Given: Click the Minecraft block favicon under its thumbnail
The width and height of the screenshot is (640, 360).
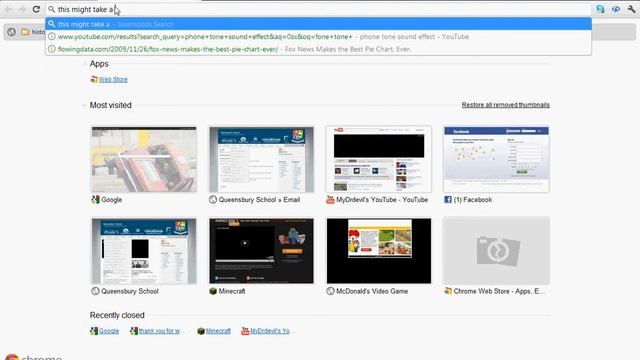Looking at the screenshot, I should [213, 291].
